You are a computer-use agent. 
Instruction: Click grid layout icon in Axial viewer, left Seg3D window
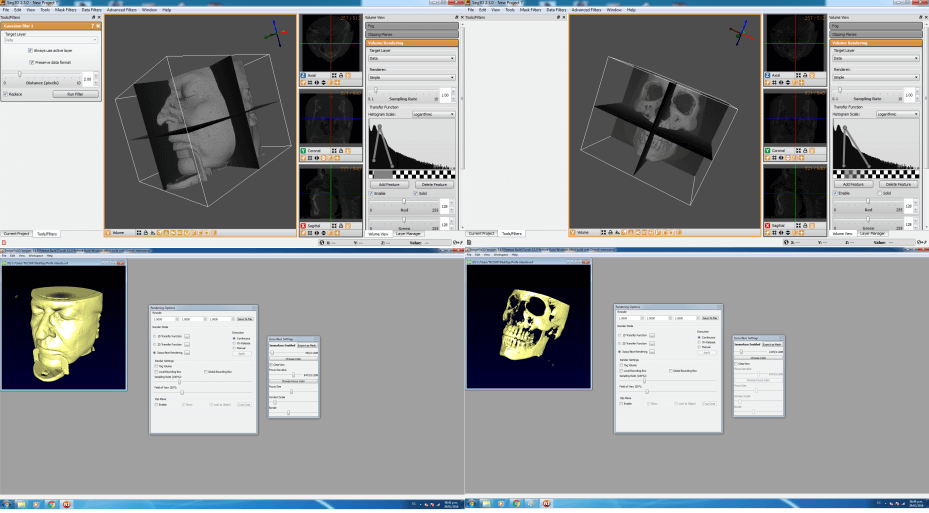coord(334,76)
